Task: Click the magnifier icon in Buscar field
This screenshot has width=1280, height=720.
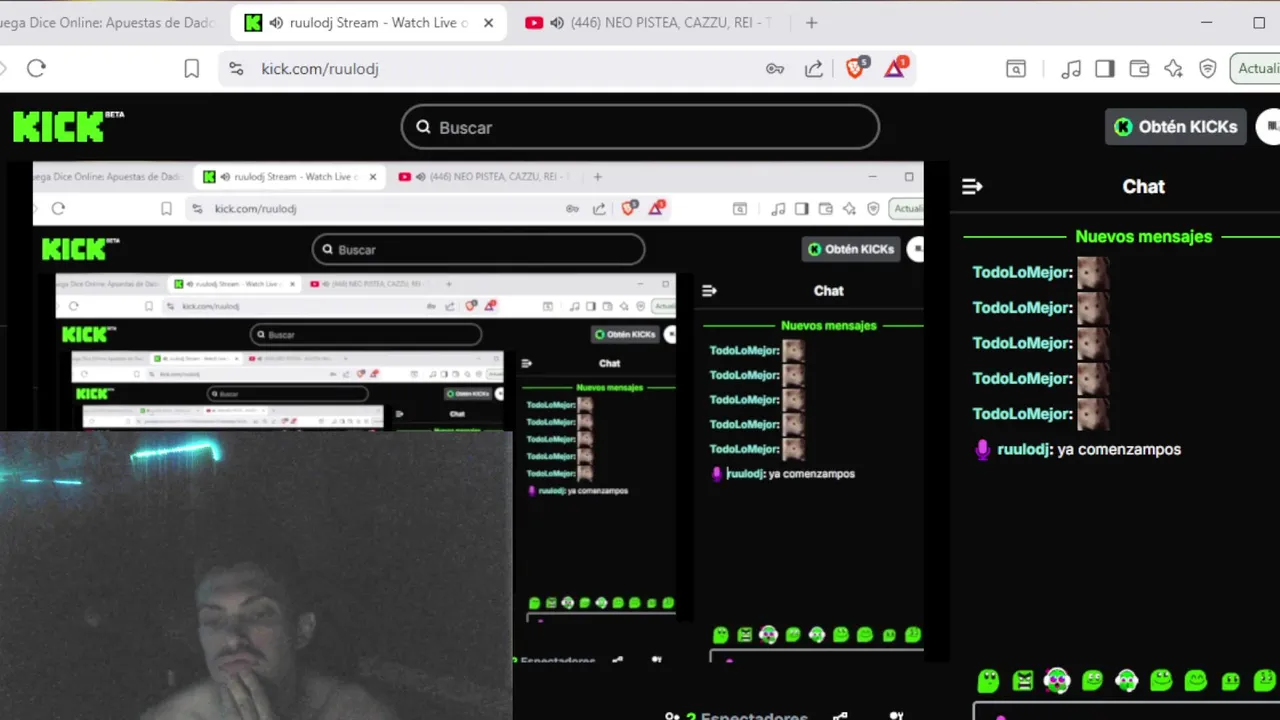Action: tap(423, 127)
